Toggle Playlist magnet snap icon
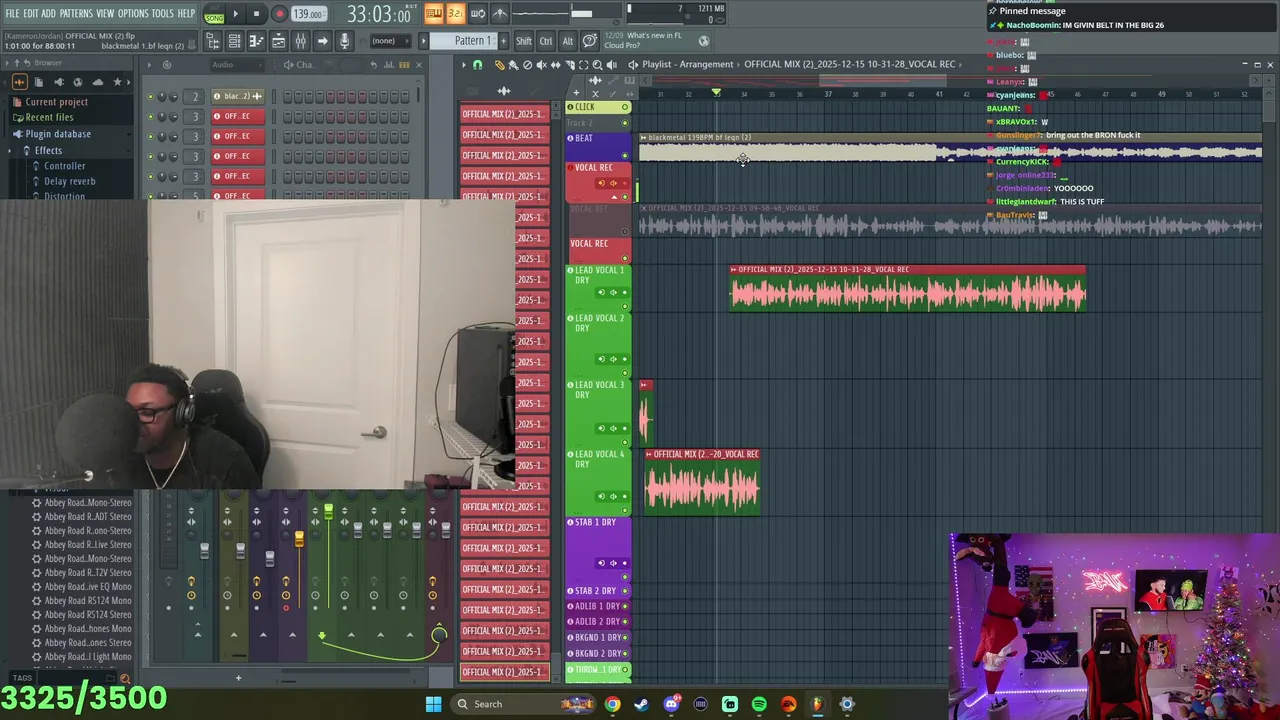Viewport: 1280px width, 720px height. tap(478, 65)
